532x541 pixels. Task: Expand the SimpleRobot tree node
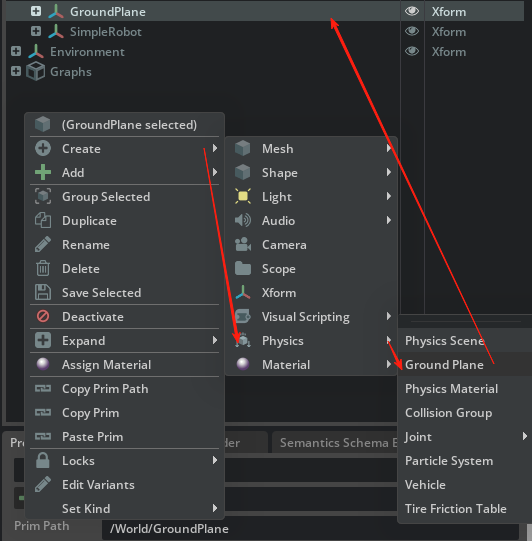coord(36,31)
